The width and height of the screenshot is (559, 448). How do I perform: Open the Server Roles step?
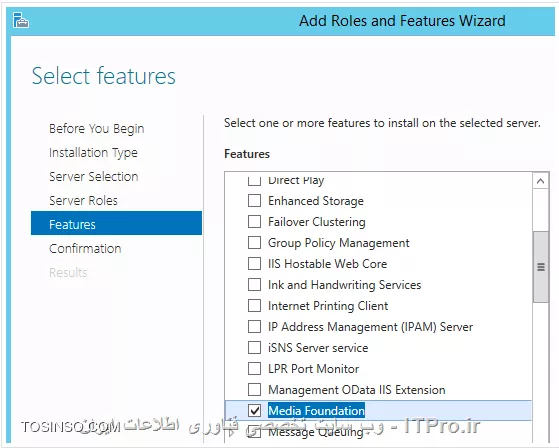83,200
